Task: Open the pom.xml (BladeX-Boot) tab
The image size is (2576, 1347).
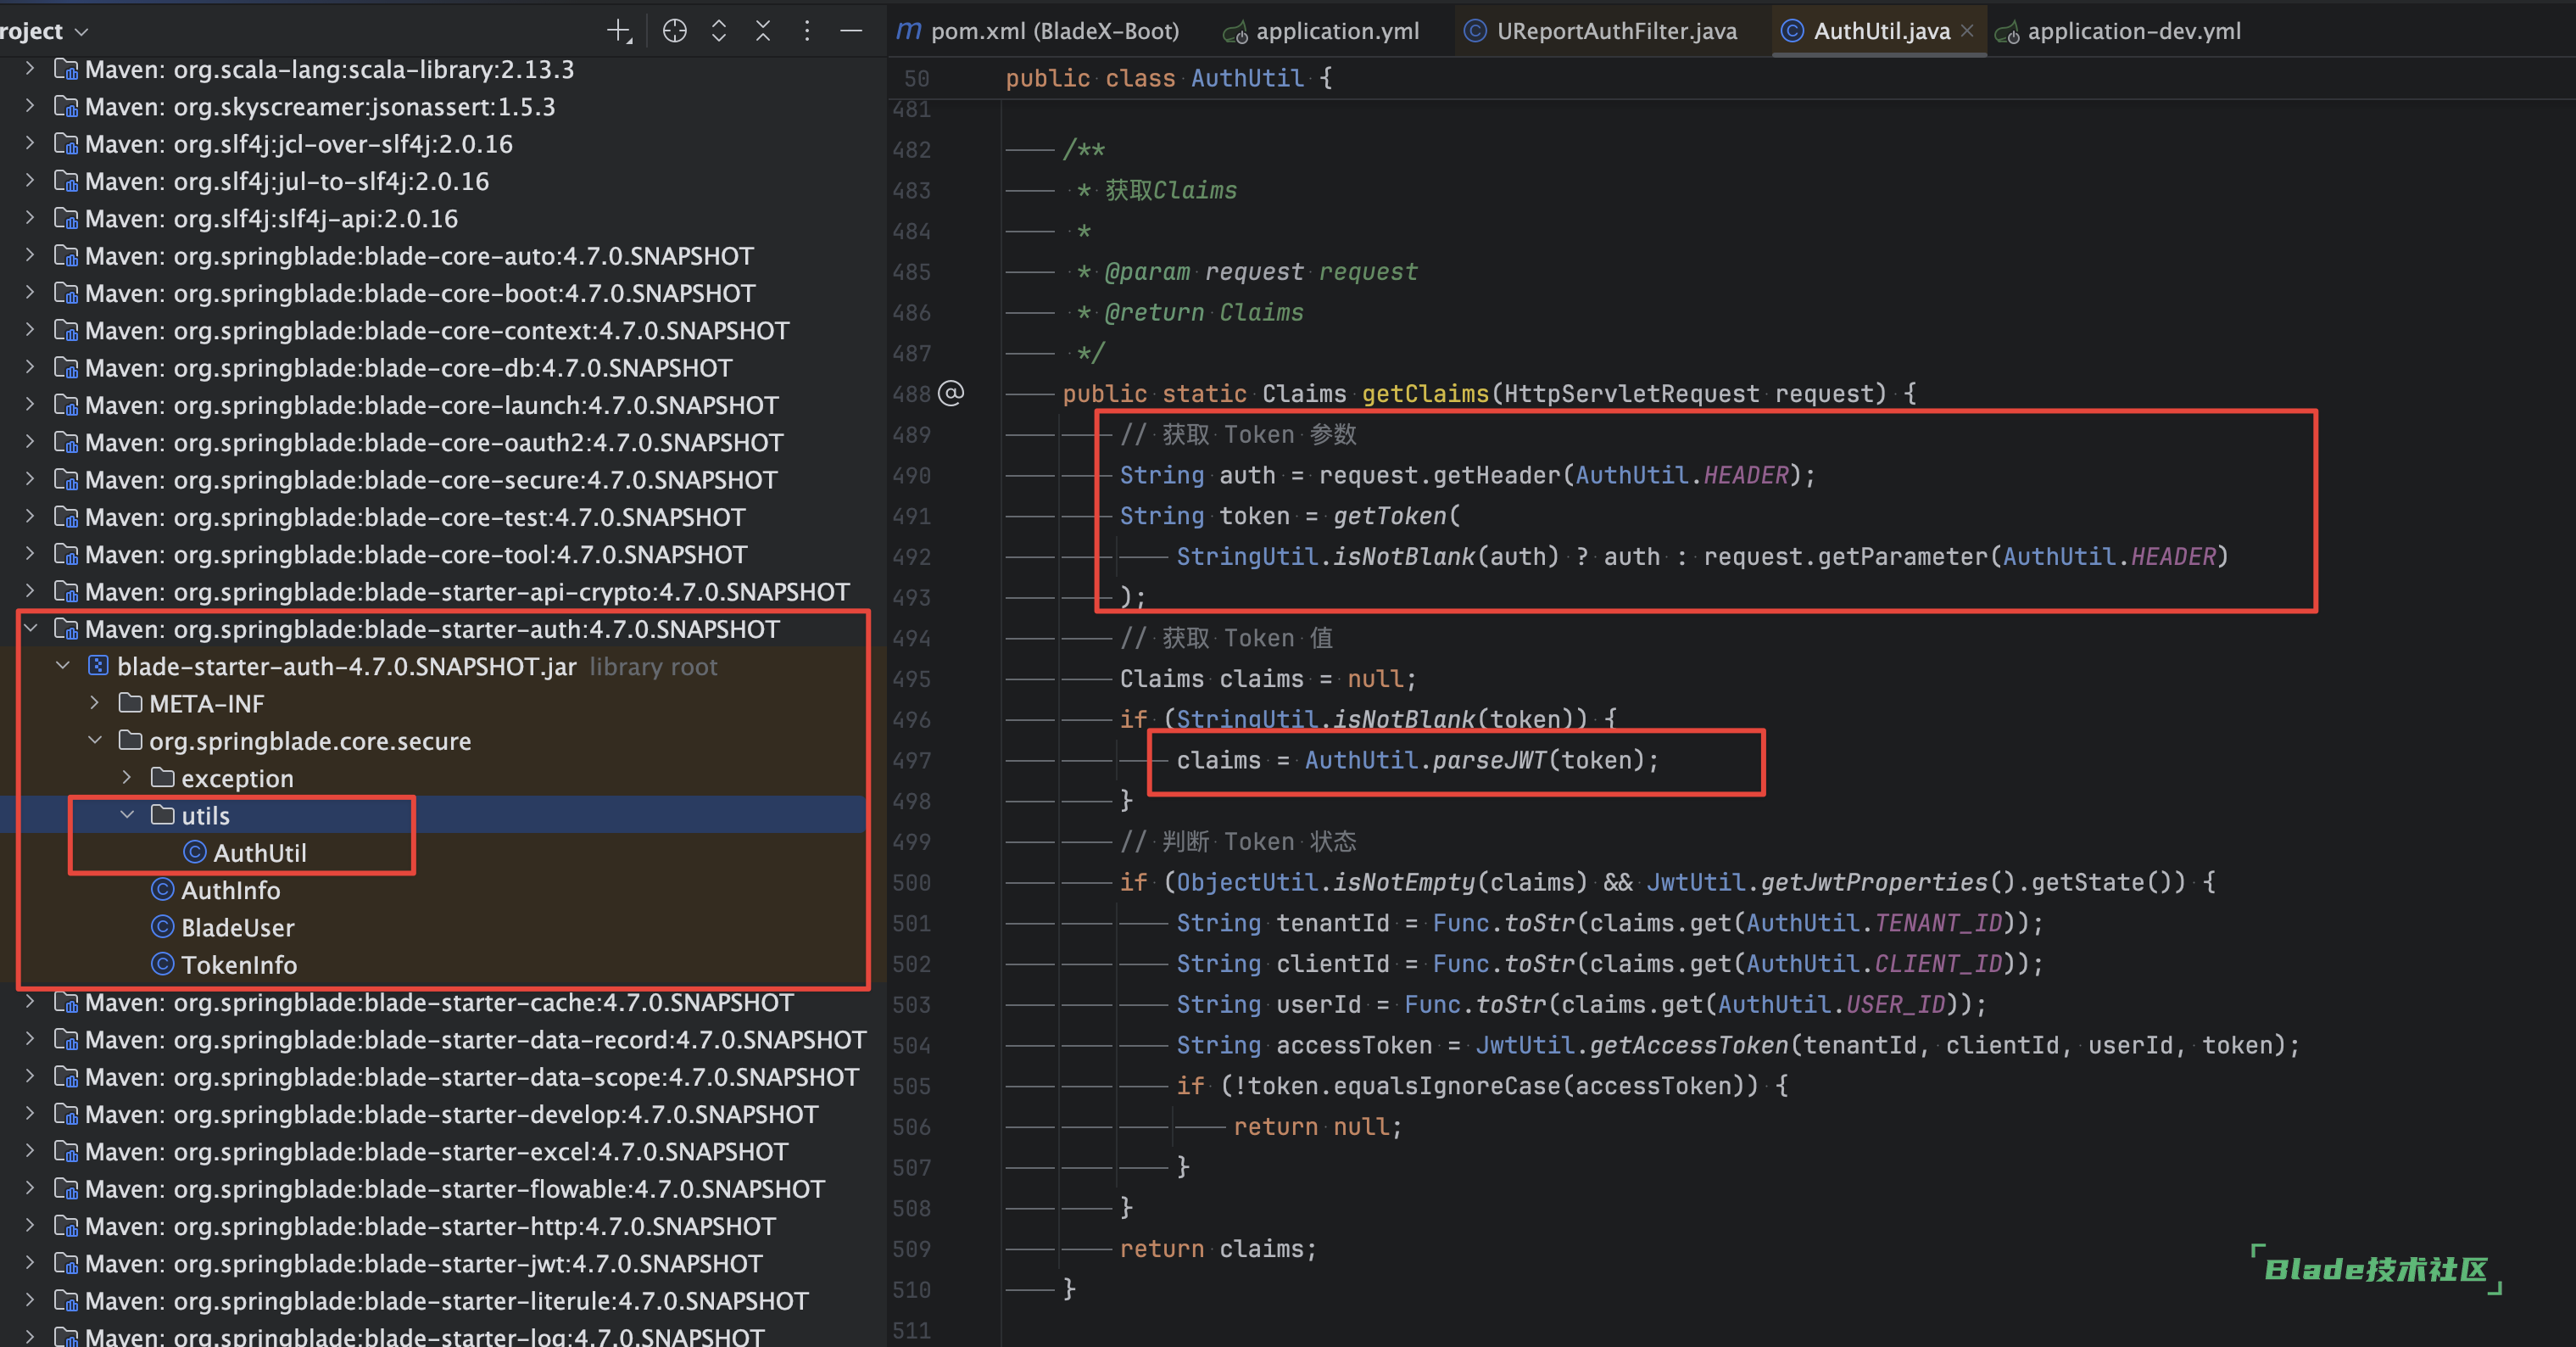Action: click(1054, 31)
